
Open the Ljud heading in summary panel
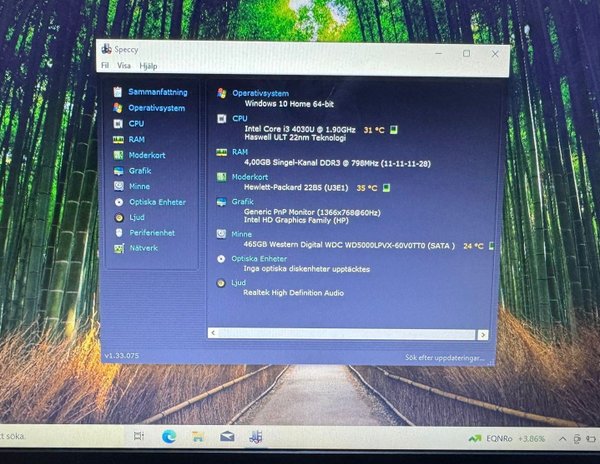(238, 283)
